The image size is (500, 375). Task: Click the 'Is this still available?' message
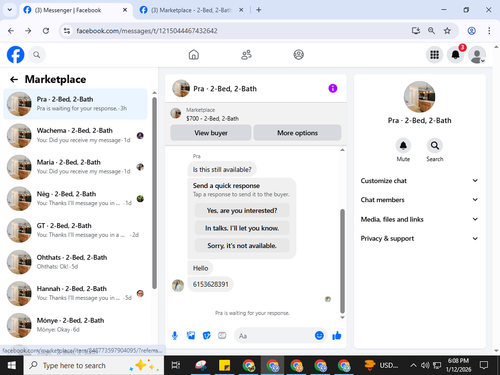(x=222, y=169)
